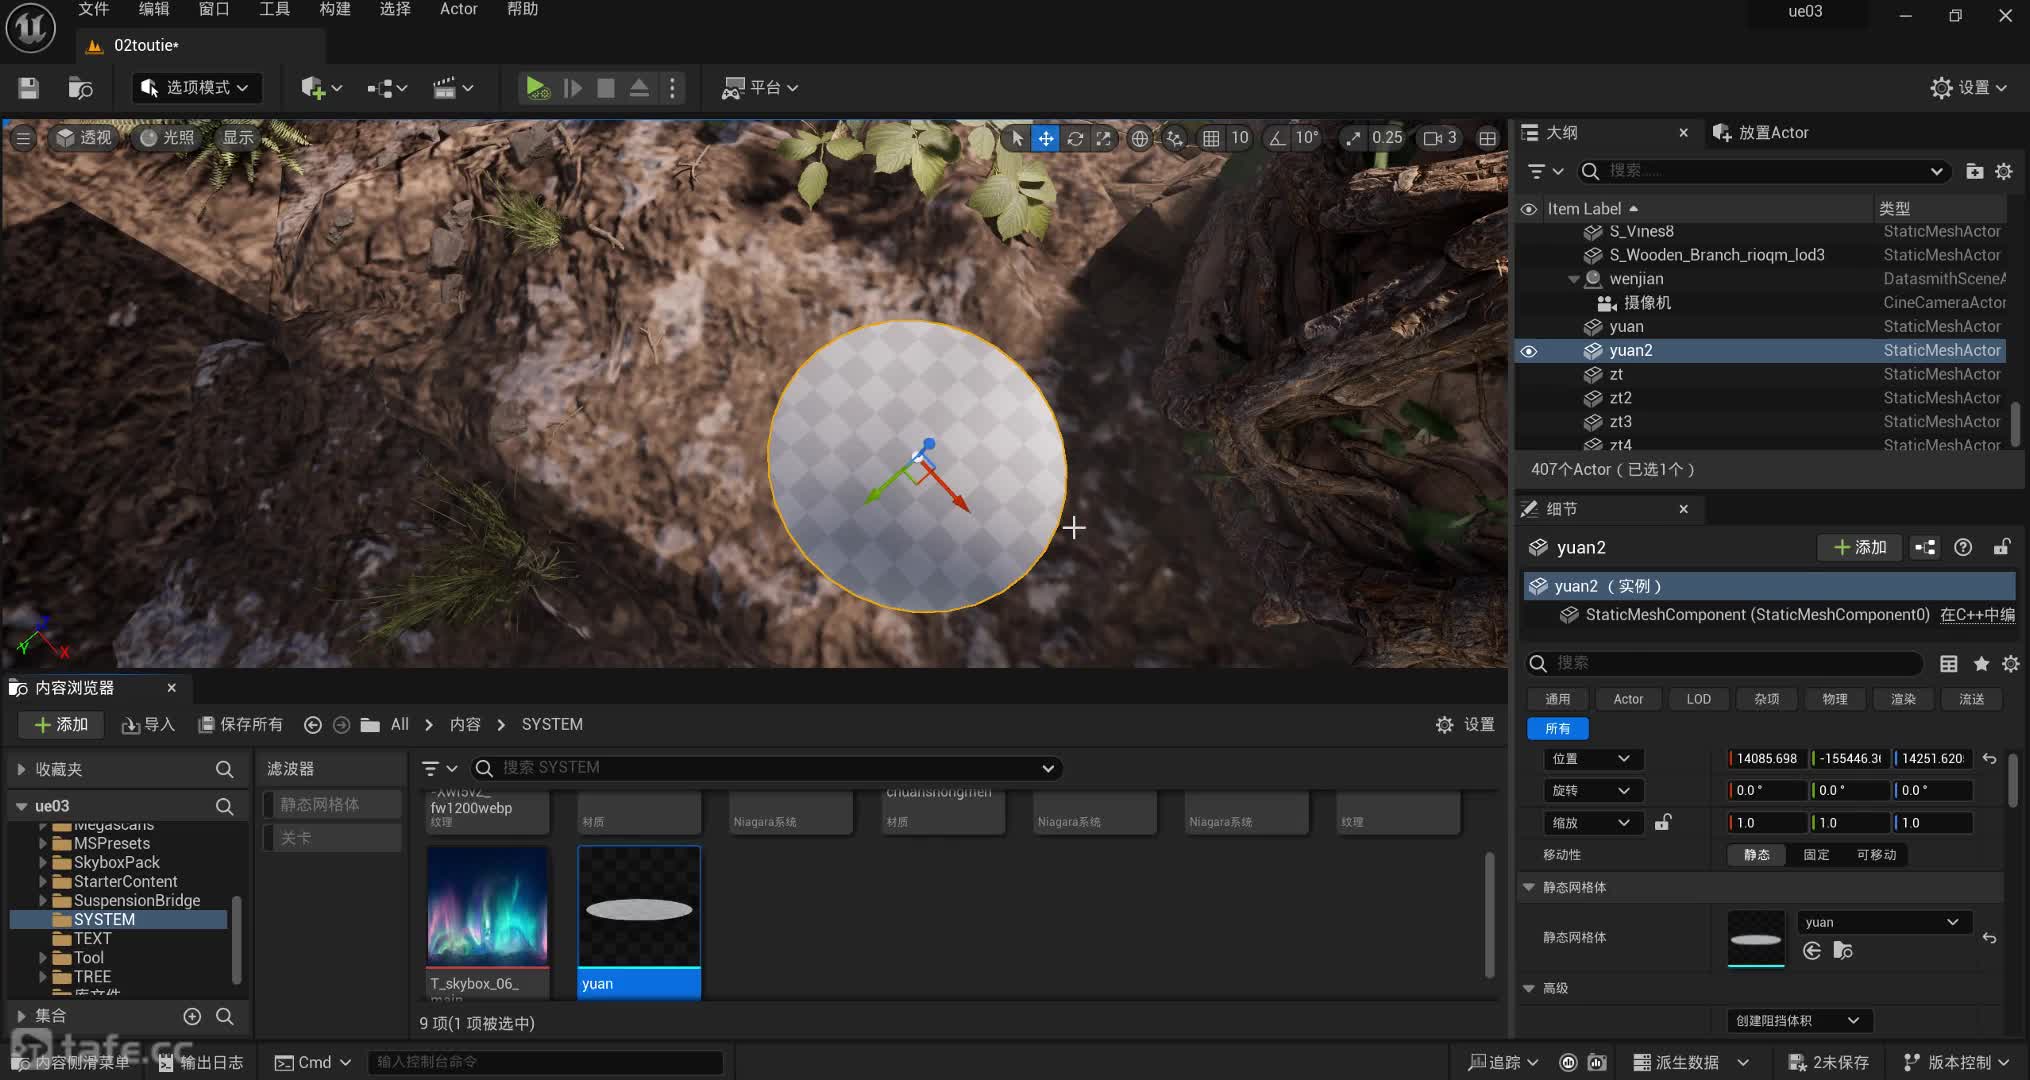Set mobility to 可移动
Screen dimensions: 2030x1080
tap(1876, 854)
